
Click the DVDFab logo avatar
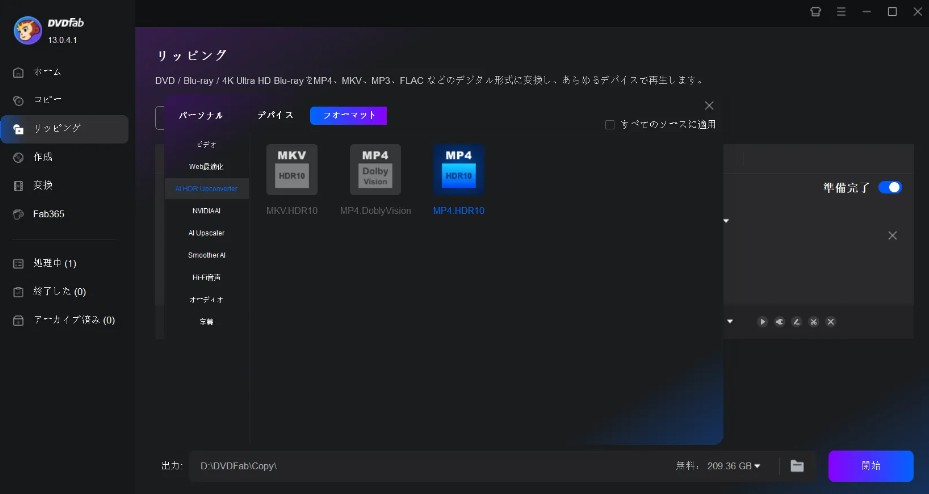coord(28,30)
